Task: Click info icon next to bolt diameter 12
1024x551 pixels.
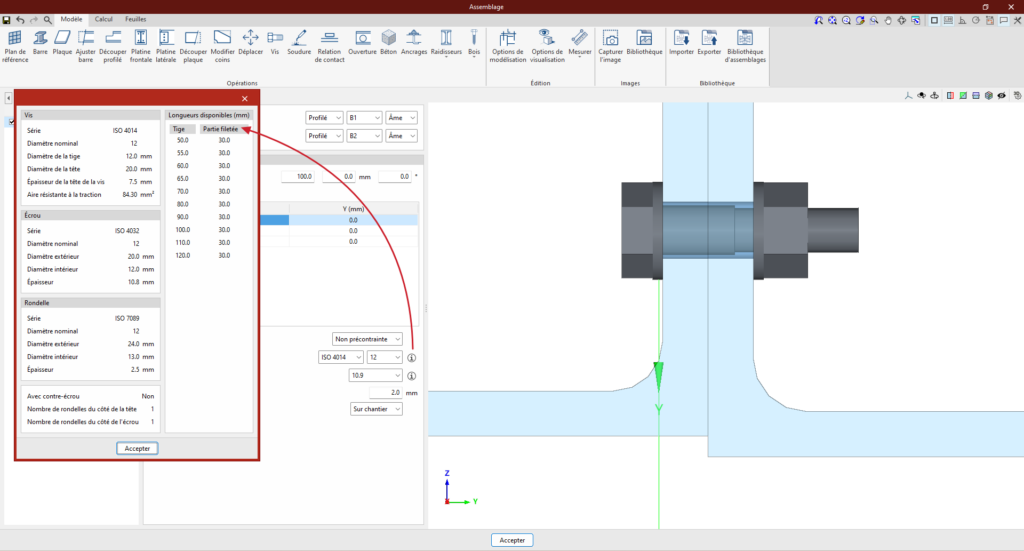Action: 411,357
